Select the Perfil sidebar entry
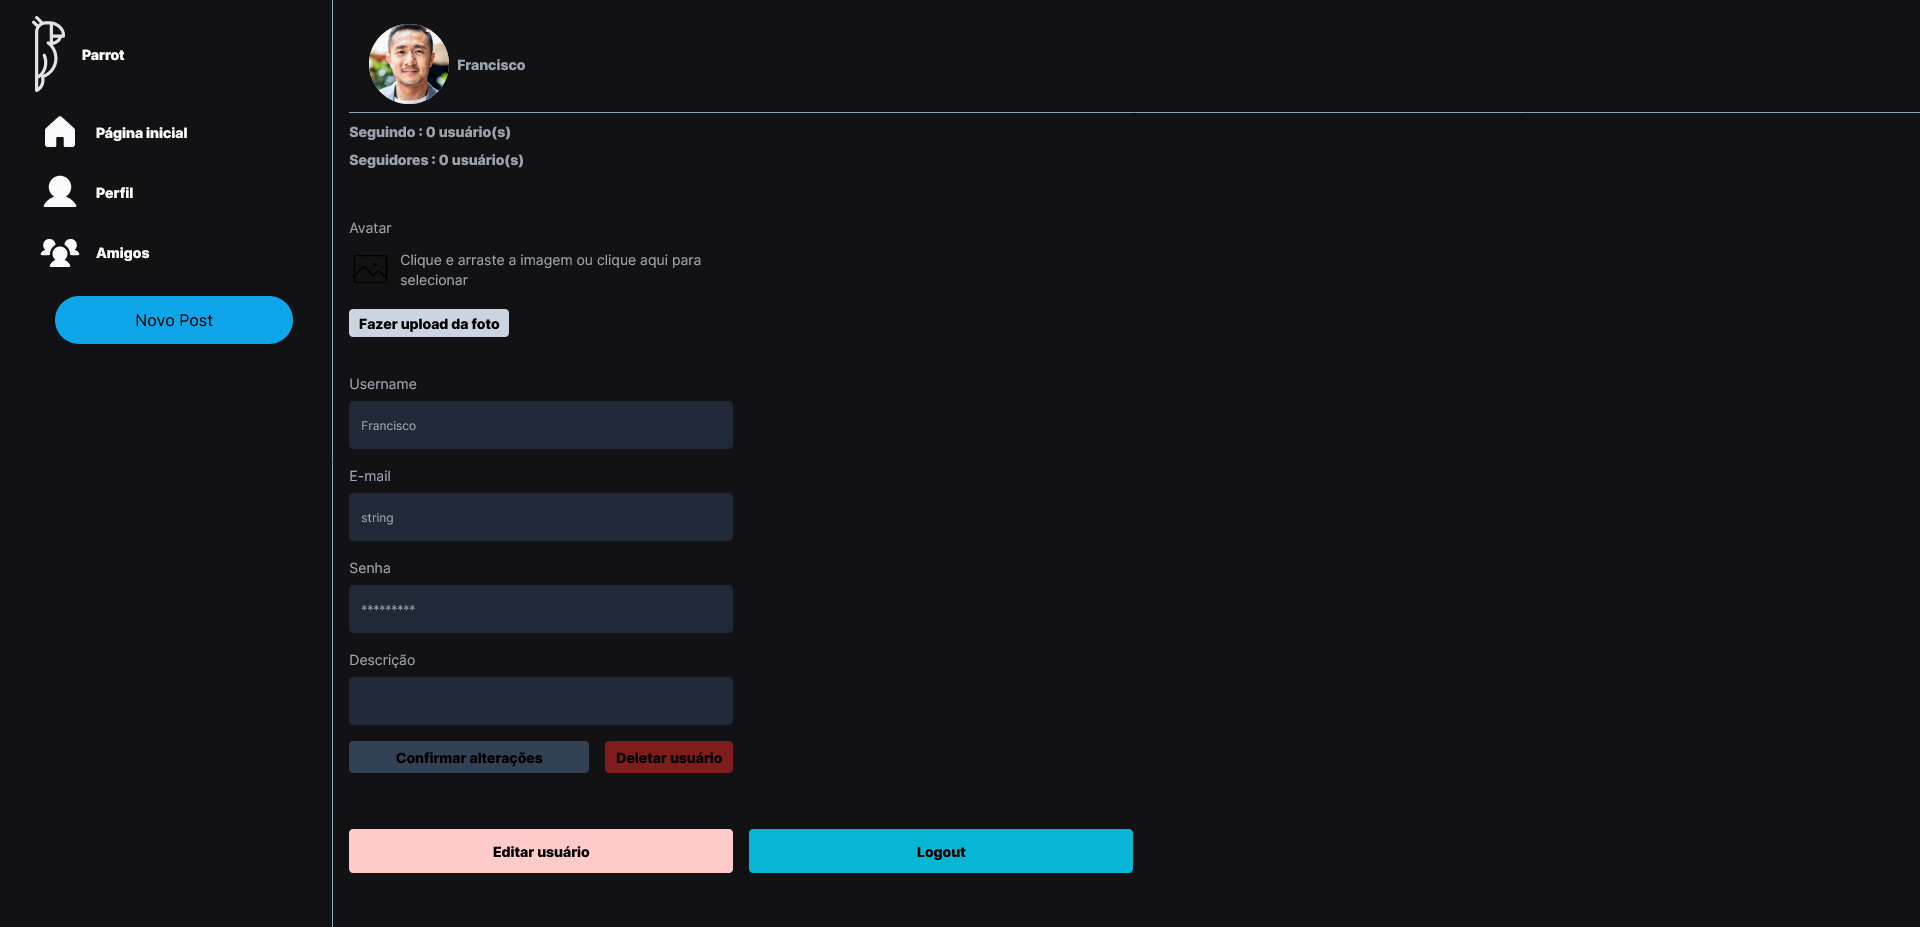Viewport: 1920px width, 927px height. [114, 192]
